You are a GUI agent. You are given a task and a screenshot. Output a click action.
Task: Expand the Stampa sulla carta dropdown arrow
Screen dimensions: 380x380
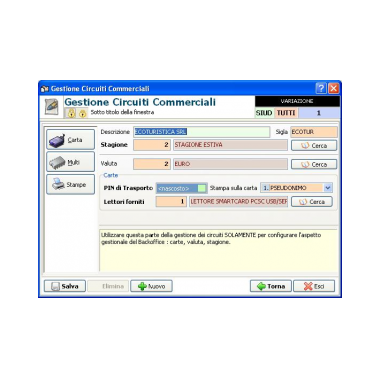[x=328, y=188]
